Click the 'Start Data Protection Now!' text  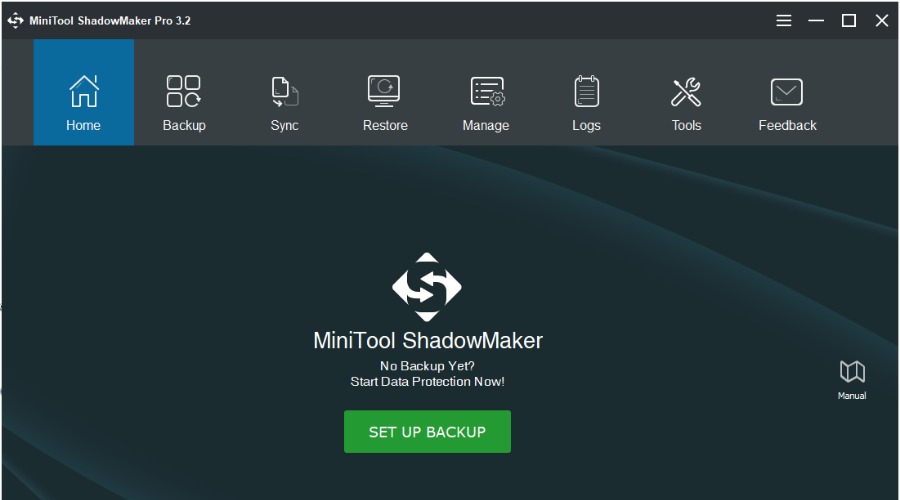427,382
